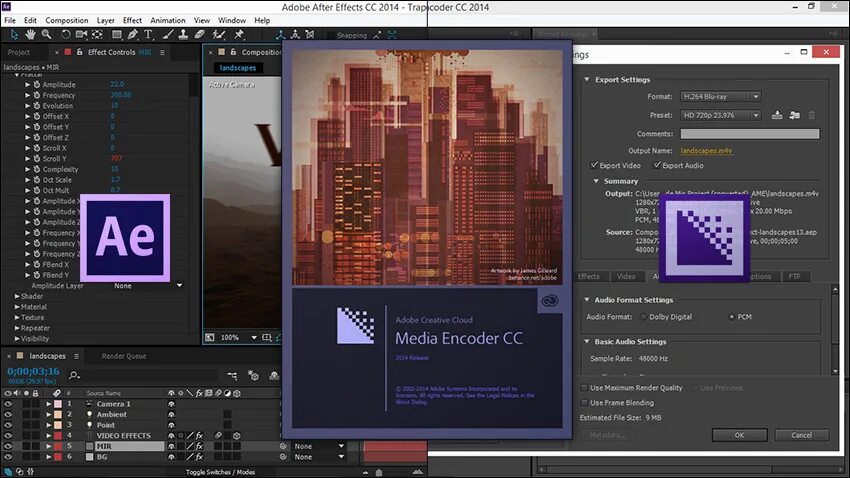Switch to the Render Queue tab
The image size is (850, 478).
[124, 357]
